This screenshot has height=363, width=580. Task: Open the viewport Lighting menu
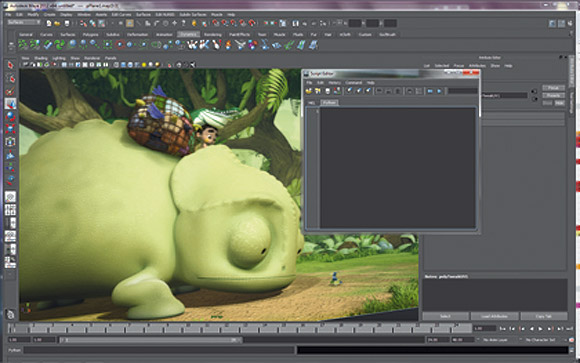coord(59,58)
